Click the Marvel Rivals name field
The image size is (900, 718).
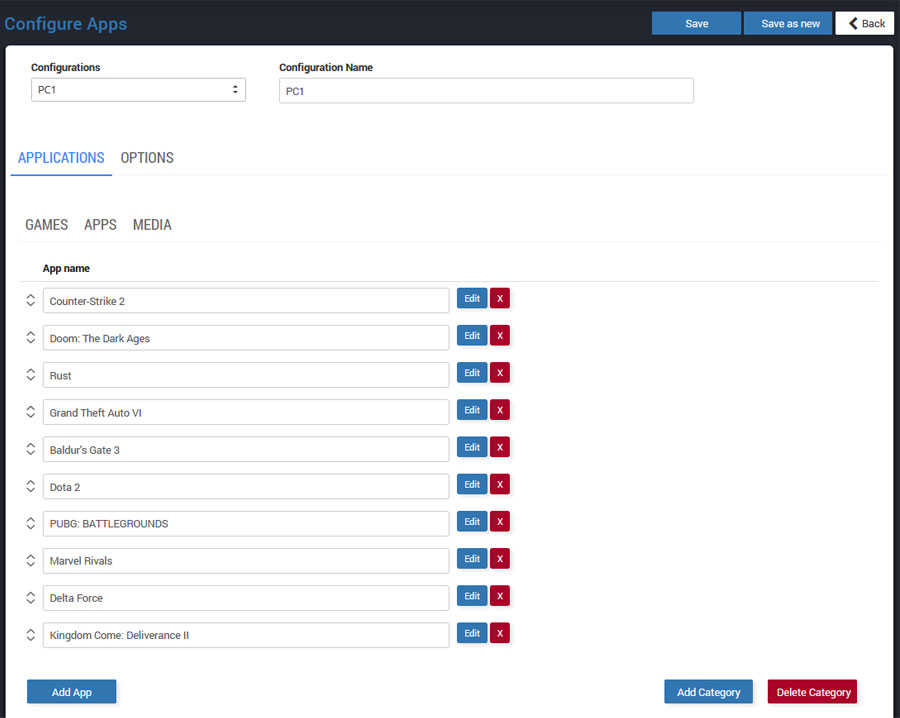[246, 561]
